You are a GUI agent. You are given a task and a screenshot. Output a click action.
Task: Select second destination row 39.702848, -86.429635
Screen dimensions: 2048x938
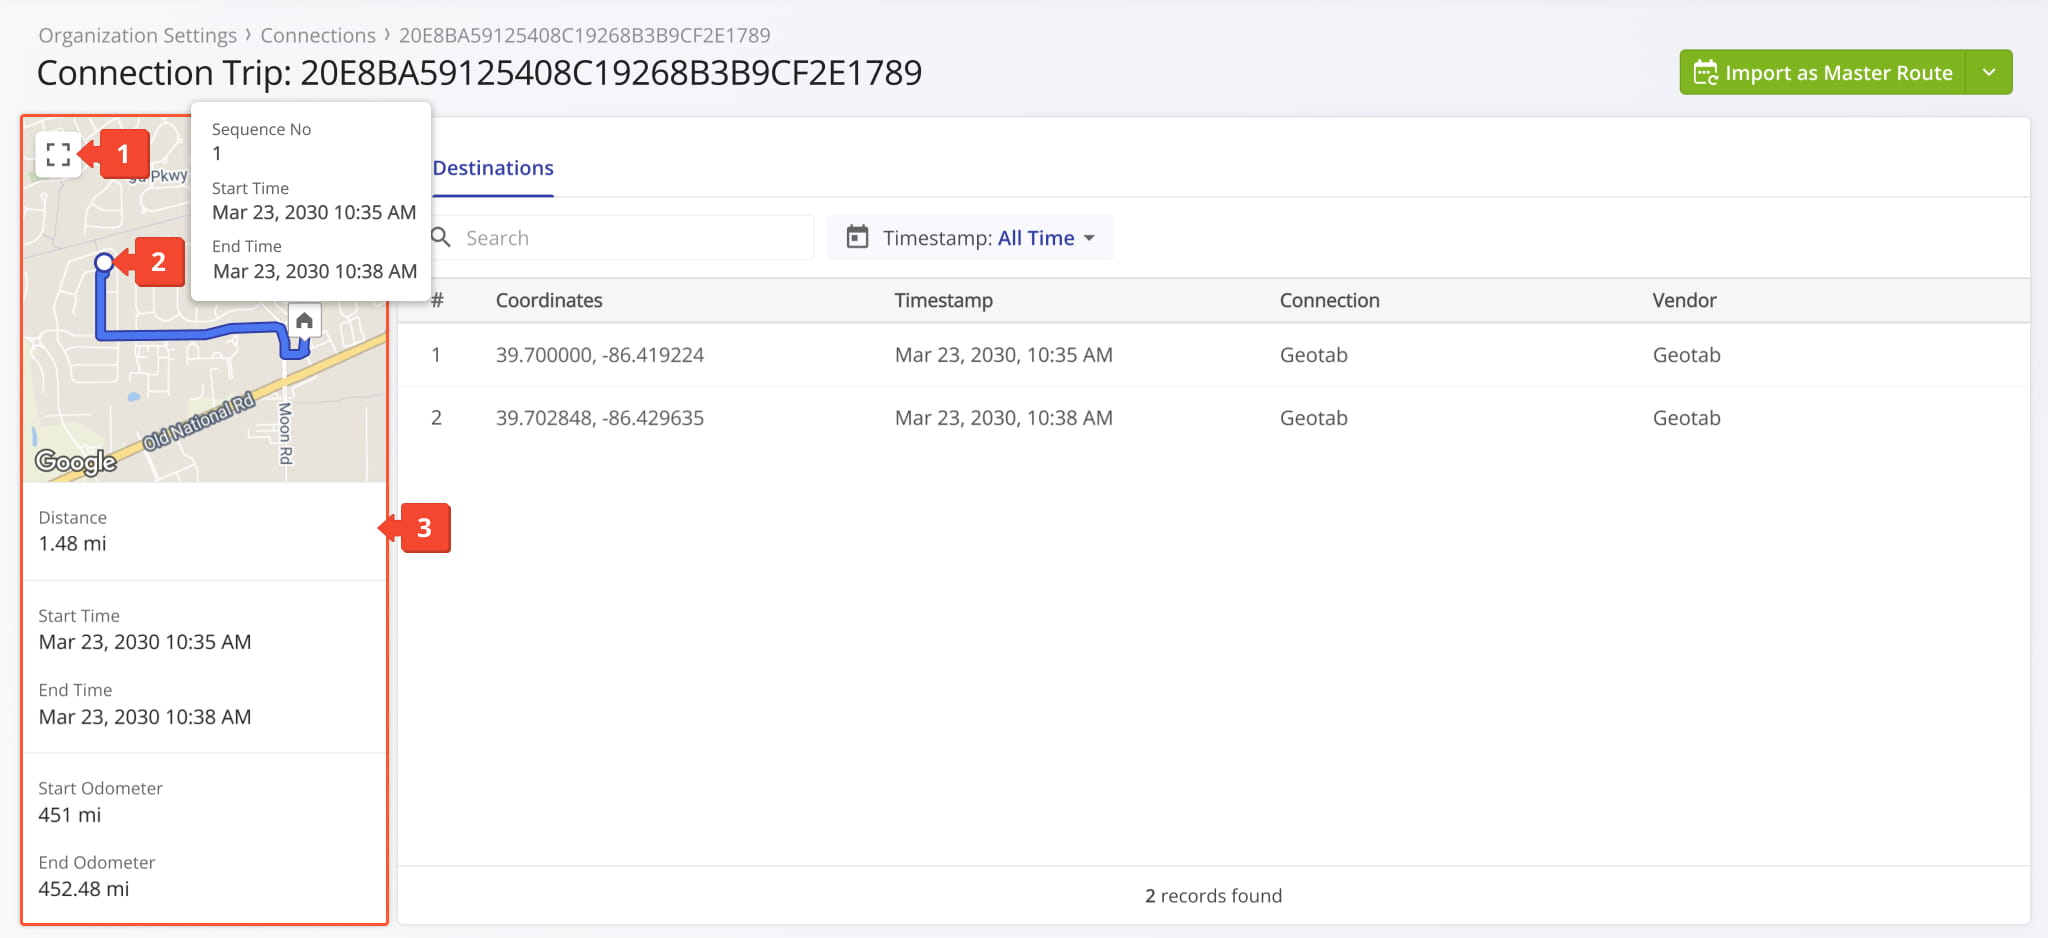pyautogui.click(x=600, y=418)
